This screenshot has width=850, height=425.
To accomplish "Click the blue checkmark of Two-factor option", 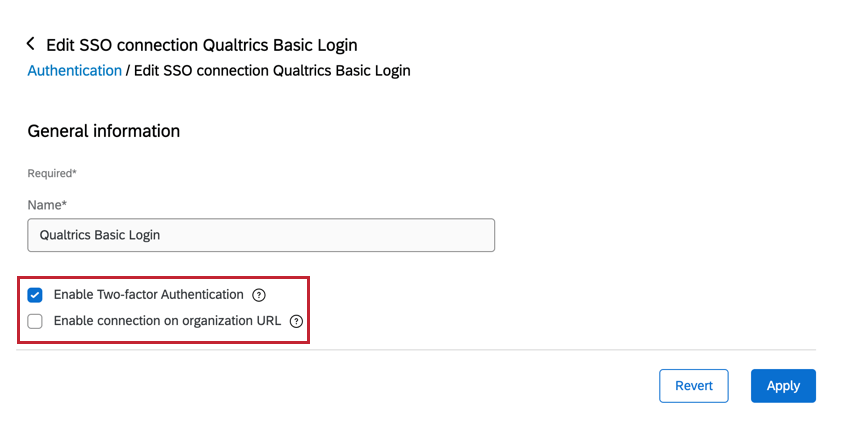I will tap(36, 295).
